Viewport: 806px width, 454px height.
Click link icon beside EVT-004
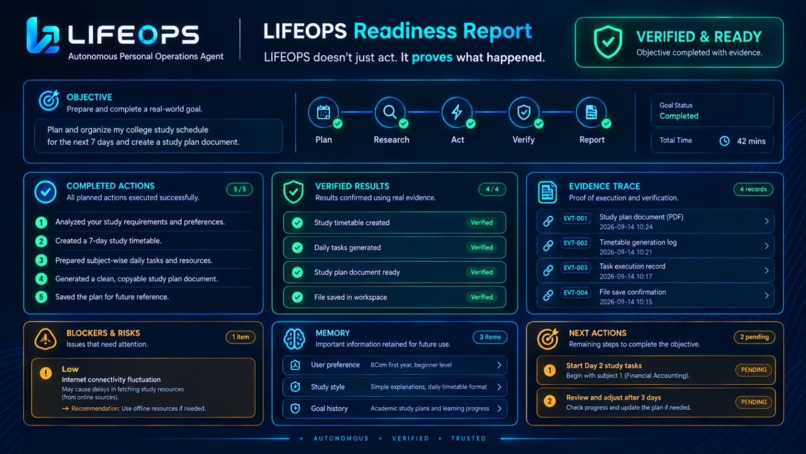point(548,296)
